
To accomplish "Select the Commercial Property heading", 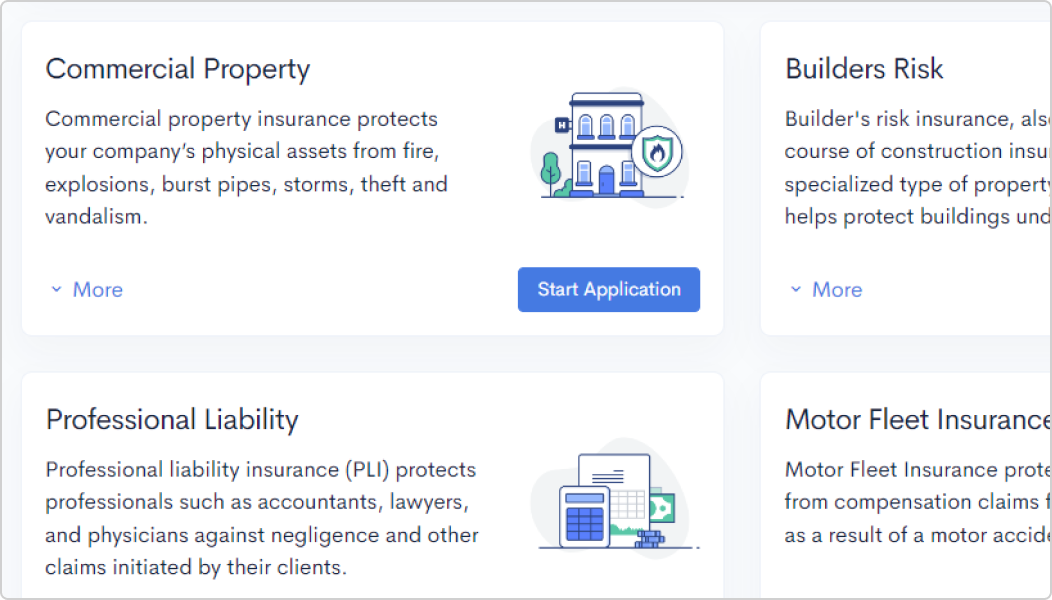I will point(178,69).
